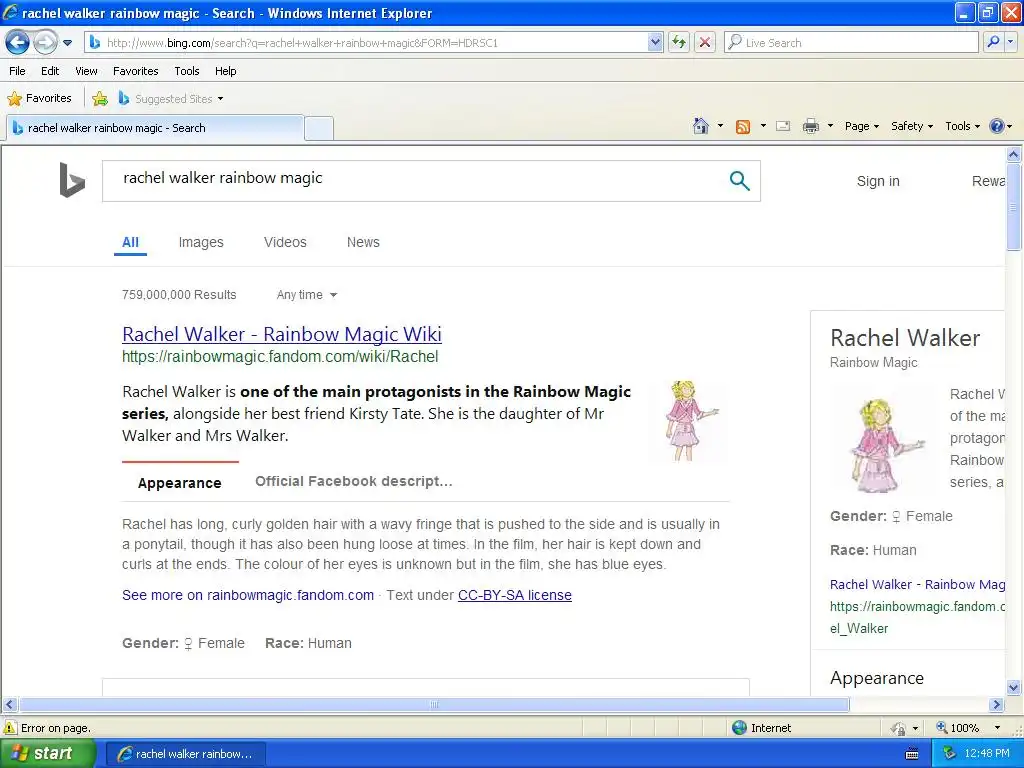Click the Read Mail icon
This screenshot has width=1024, height=768.
(x=783, y=126)
